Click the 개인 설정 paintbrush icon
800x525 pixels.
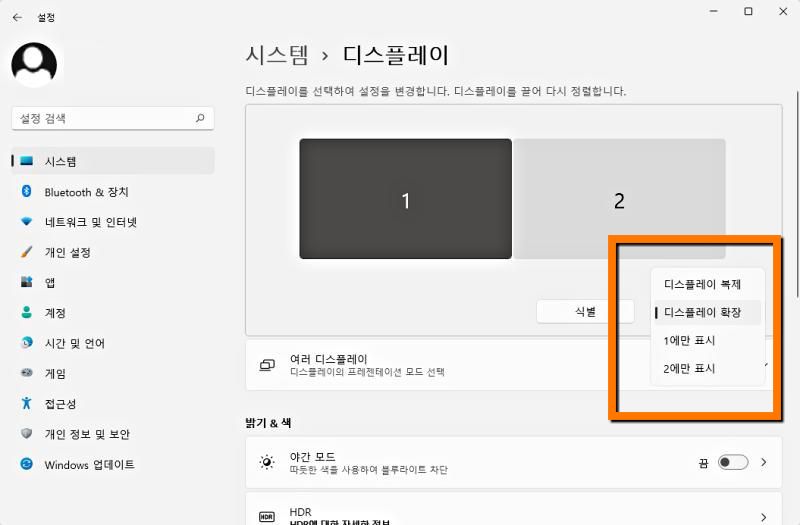27,252
